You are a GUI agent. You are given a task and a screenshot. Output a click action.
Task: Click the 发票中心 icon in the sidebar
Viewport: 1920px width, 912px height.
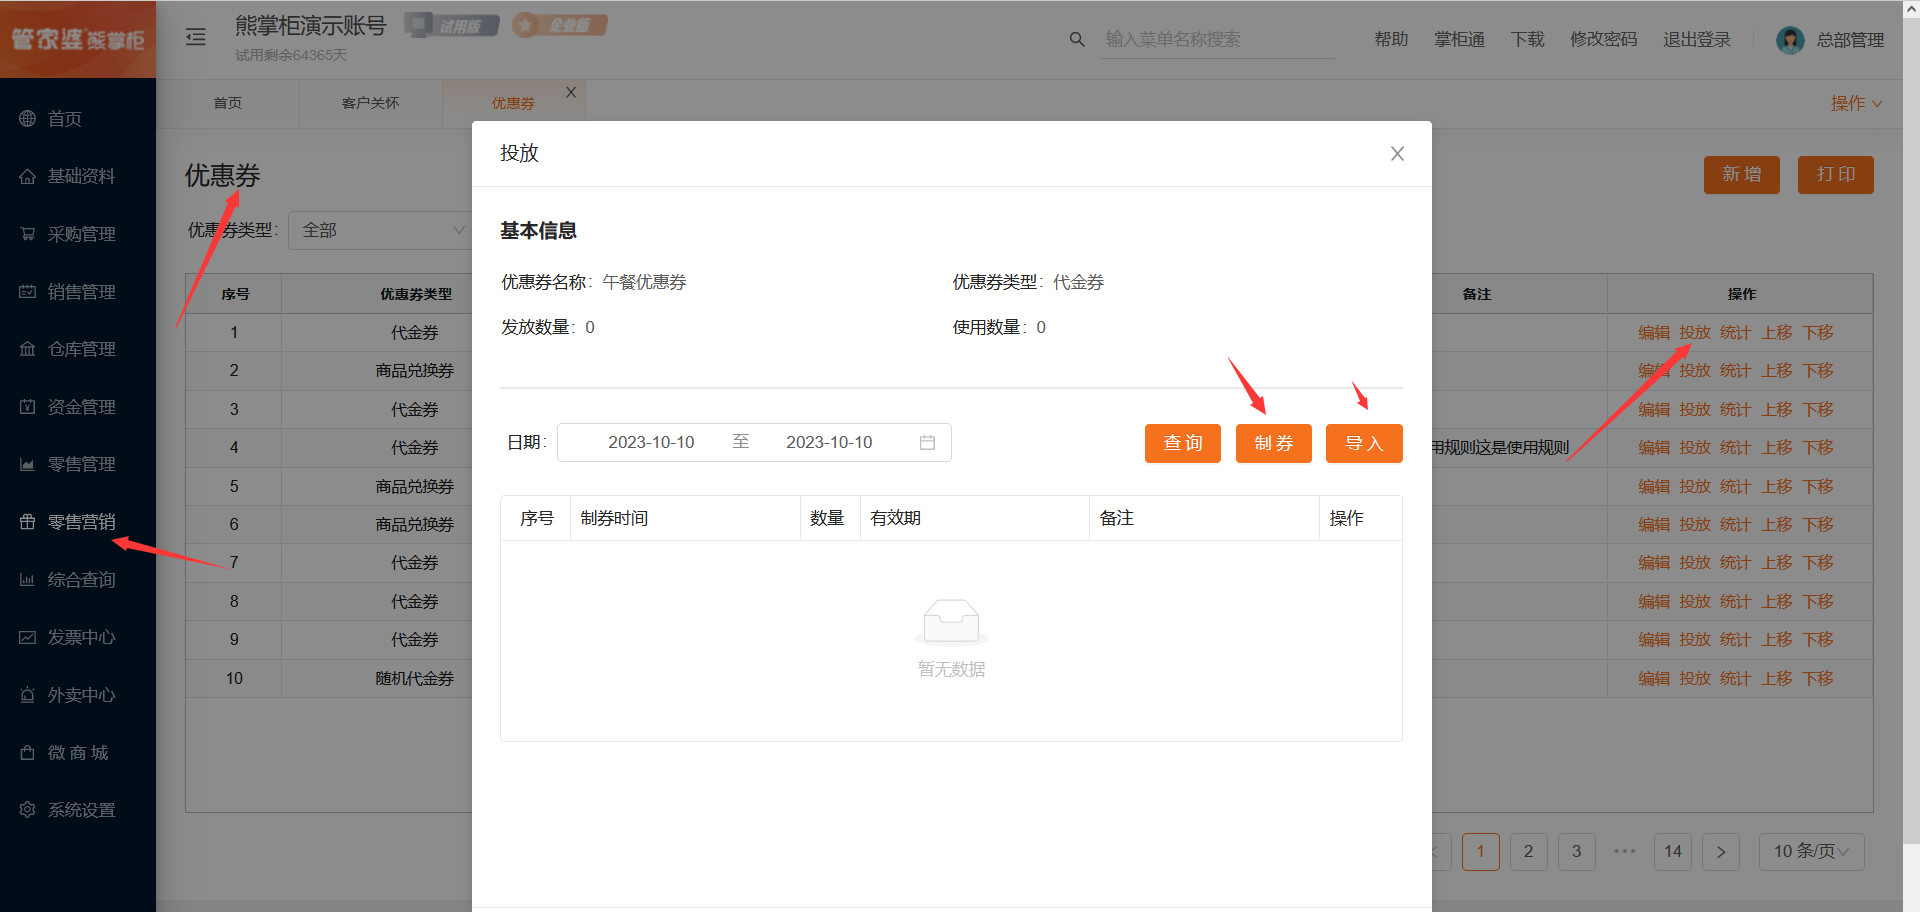tap(27, 637)
